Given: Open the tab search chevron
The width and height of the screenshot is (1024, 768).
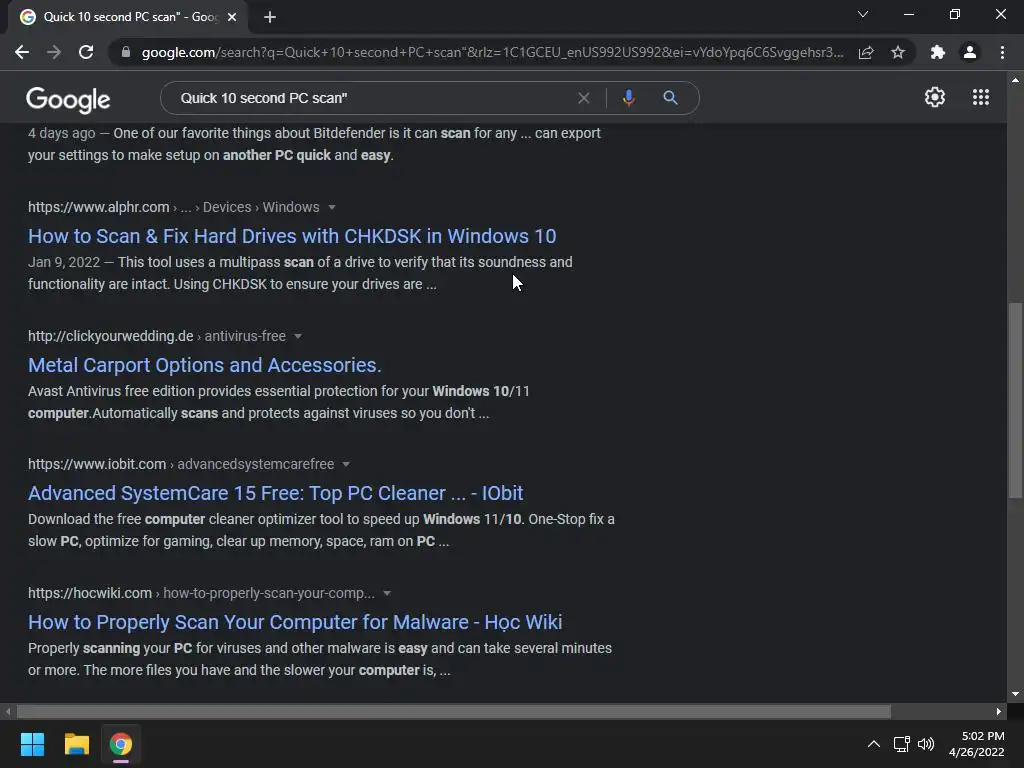Looking at the screenshot, I should point(863,14).
